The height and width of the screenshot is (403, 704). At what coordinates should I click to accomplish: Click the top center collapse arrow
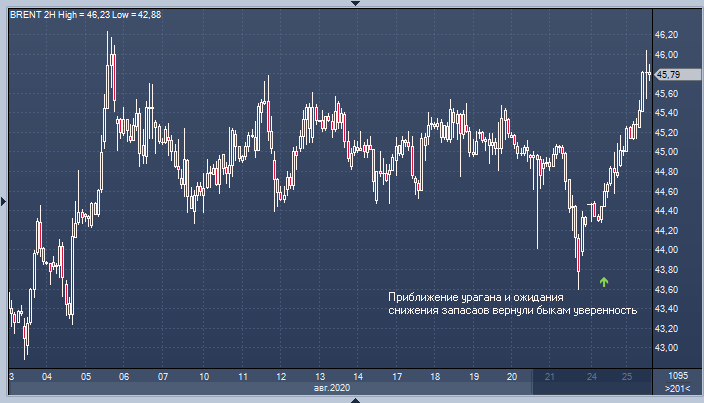click(352, 4)
